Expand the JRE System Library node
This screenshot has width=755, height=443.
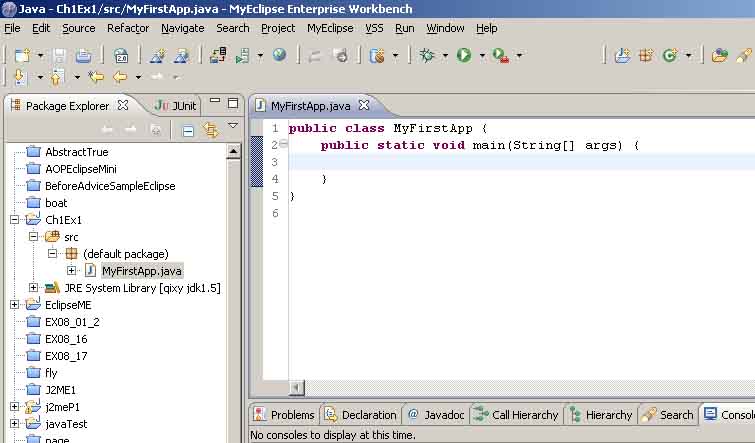click(x=33, y=288)
